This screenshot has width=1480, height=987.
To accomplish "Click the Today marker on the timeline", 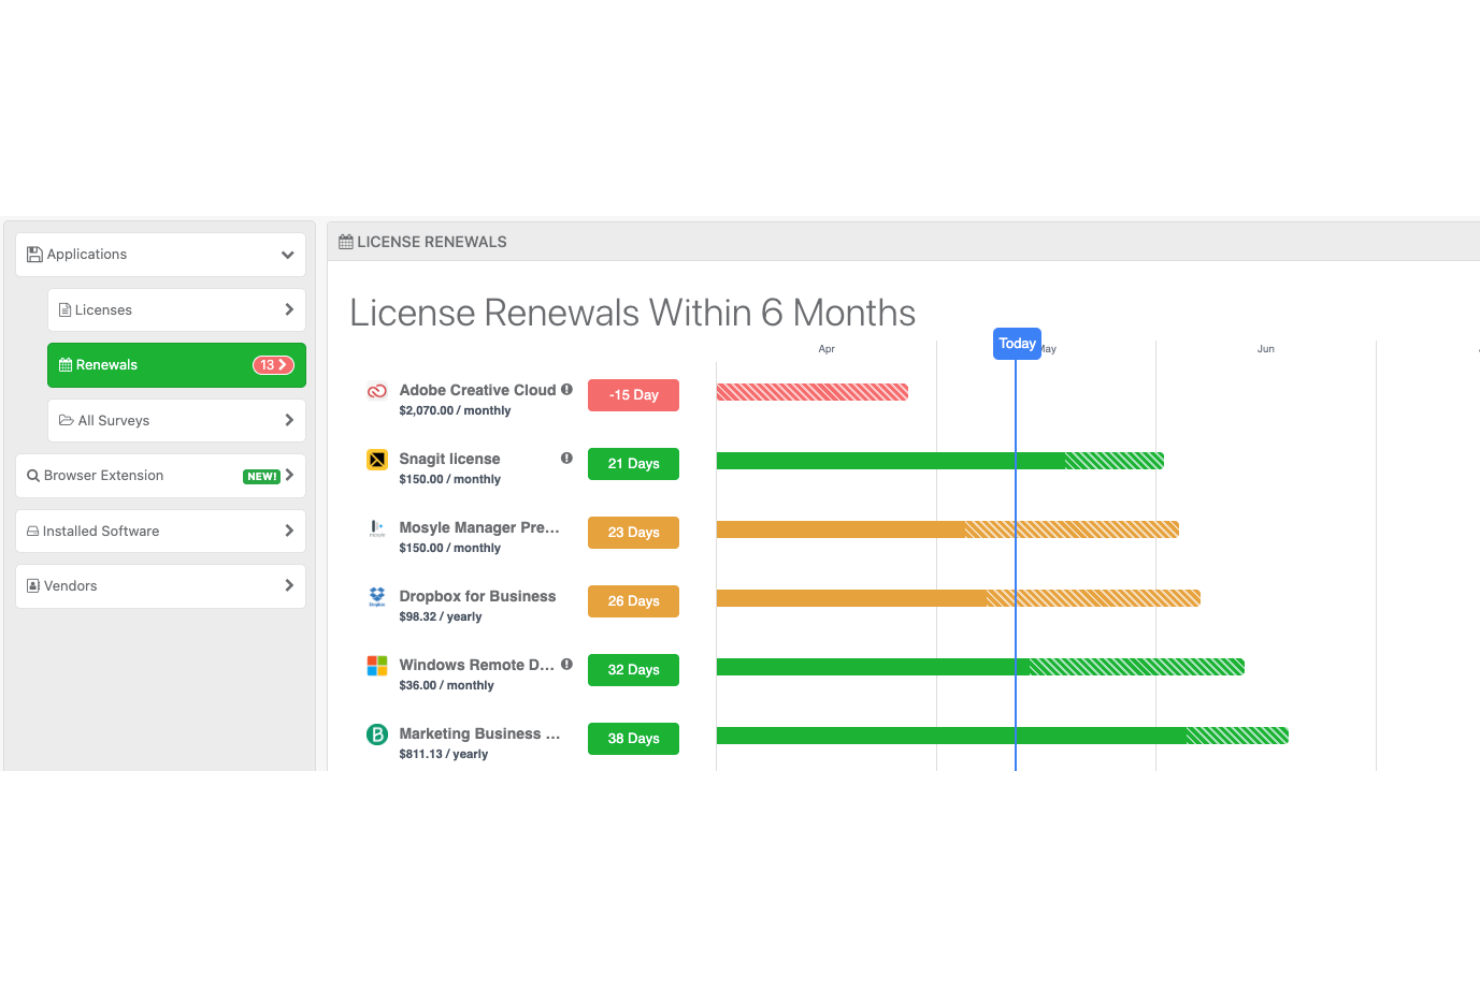I will click(x=1017, y=343).
